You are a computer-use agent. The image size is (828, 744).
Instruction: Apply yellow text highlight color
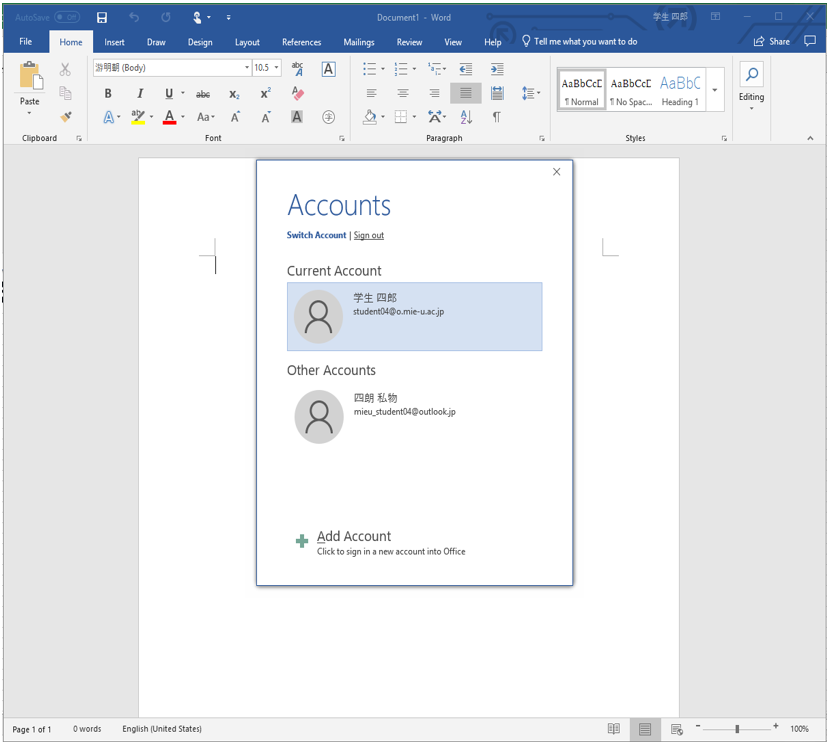[138, 117]
